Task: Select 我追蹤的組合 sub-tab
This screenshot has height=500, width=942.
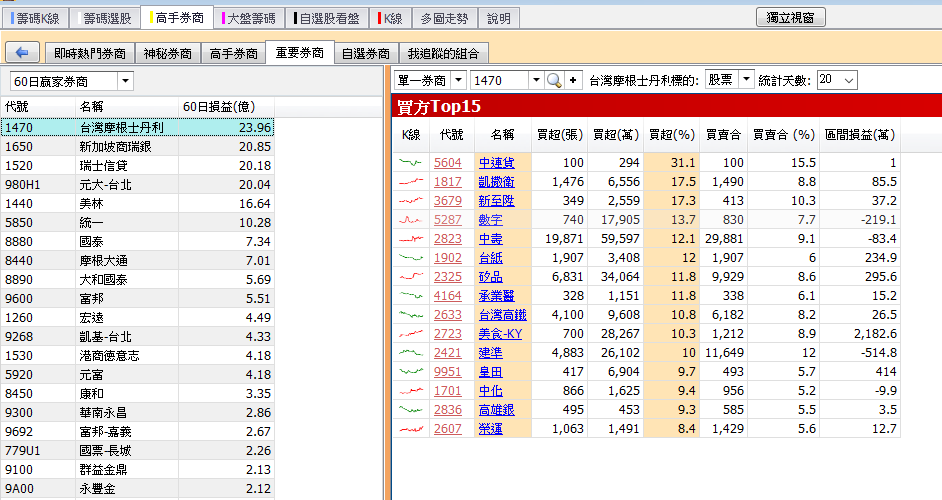Action: pyautogui.click(x=443, y=53)
